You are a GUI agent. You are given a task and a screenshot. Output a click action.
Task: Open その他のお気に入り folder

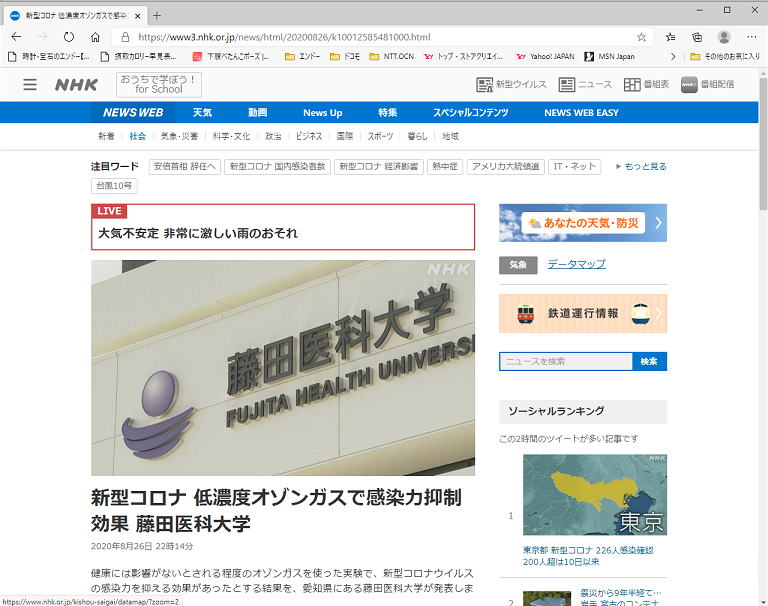(x=725, y=57)
